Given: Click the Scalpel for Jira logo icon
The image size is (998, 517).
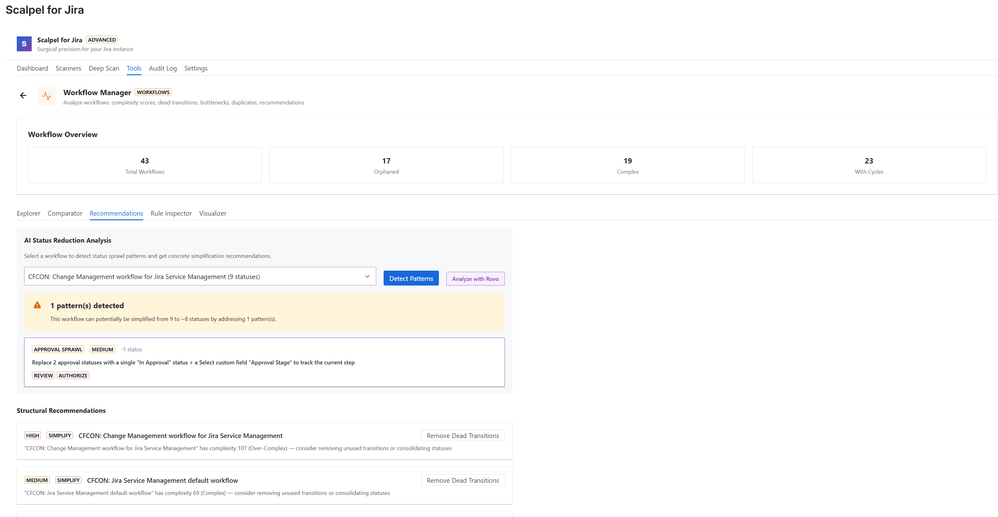Looking at the screenshot, I should point(24,44).
